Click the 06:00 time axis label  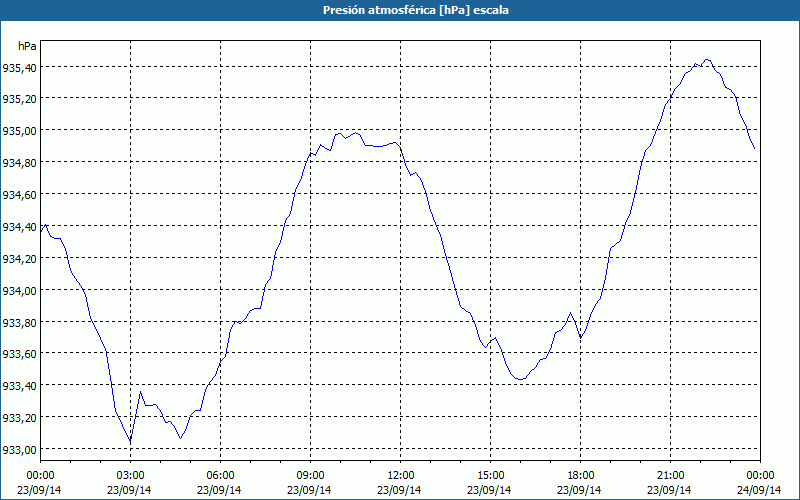click(220, 475)
